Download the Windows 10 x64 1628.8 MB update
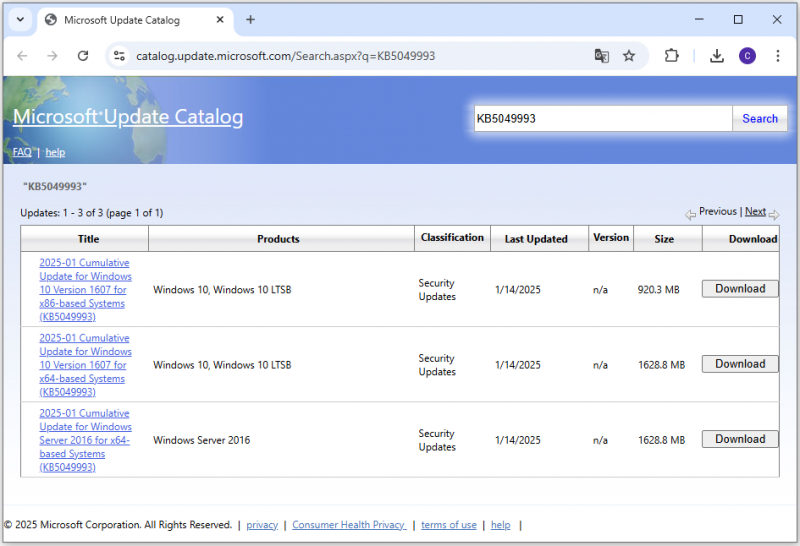Image resolution: width=800 pixels, height=546 pixels. point(740,364)
